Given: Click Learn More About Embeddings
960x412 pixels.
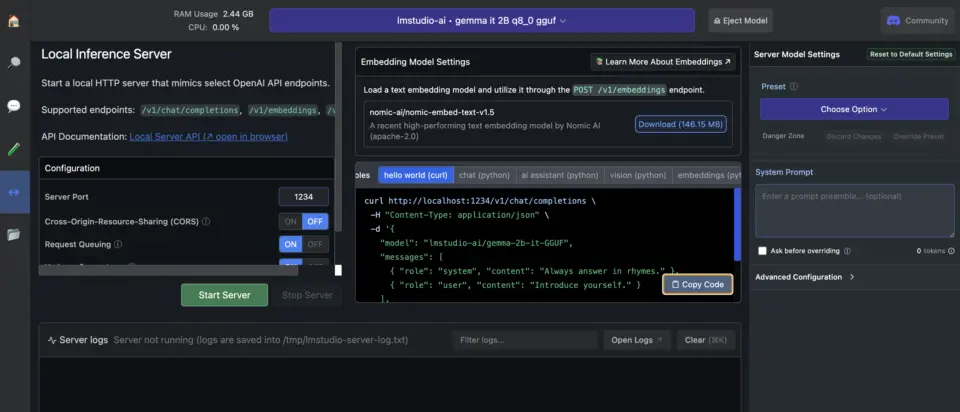Looking at the screenshot, I should [663, 62].
